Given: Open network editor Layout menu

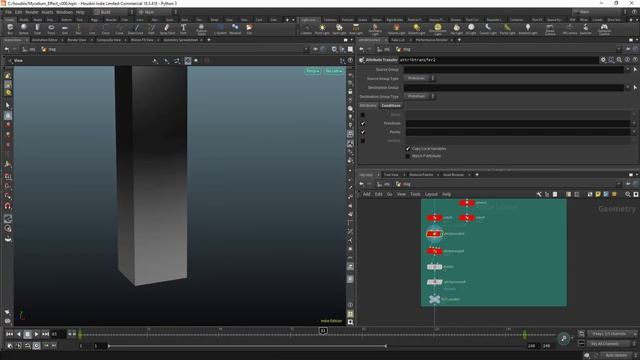Looking at the screenshot, I should [431, 194].
